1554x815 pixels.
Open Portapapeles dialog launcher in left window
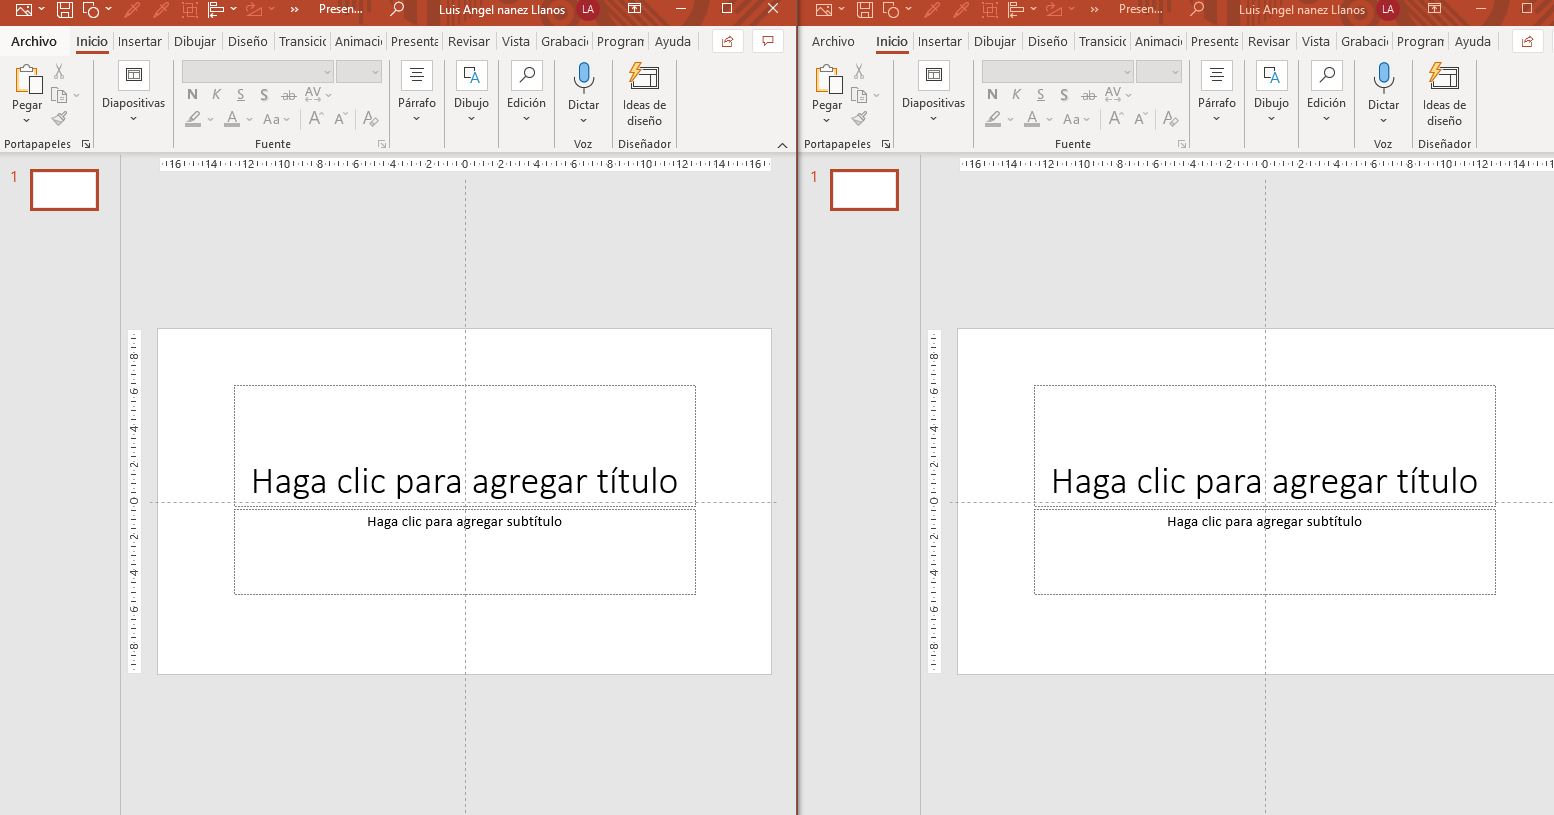(86, 145)
